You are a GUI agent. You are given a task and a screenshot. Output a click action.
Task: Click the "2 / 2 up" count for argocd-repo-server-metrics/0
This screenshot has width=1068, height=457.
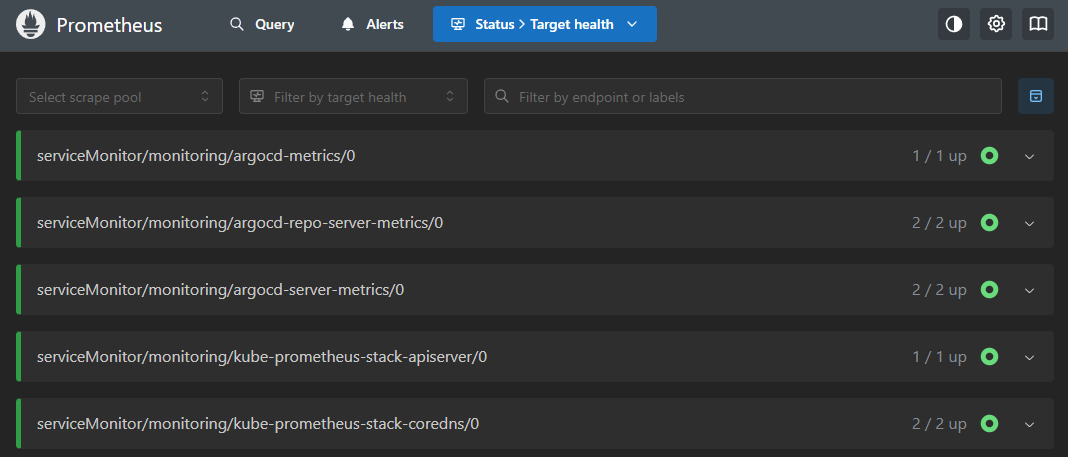(x=939, y=223)
